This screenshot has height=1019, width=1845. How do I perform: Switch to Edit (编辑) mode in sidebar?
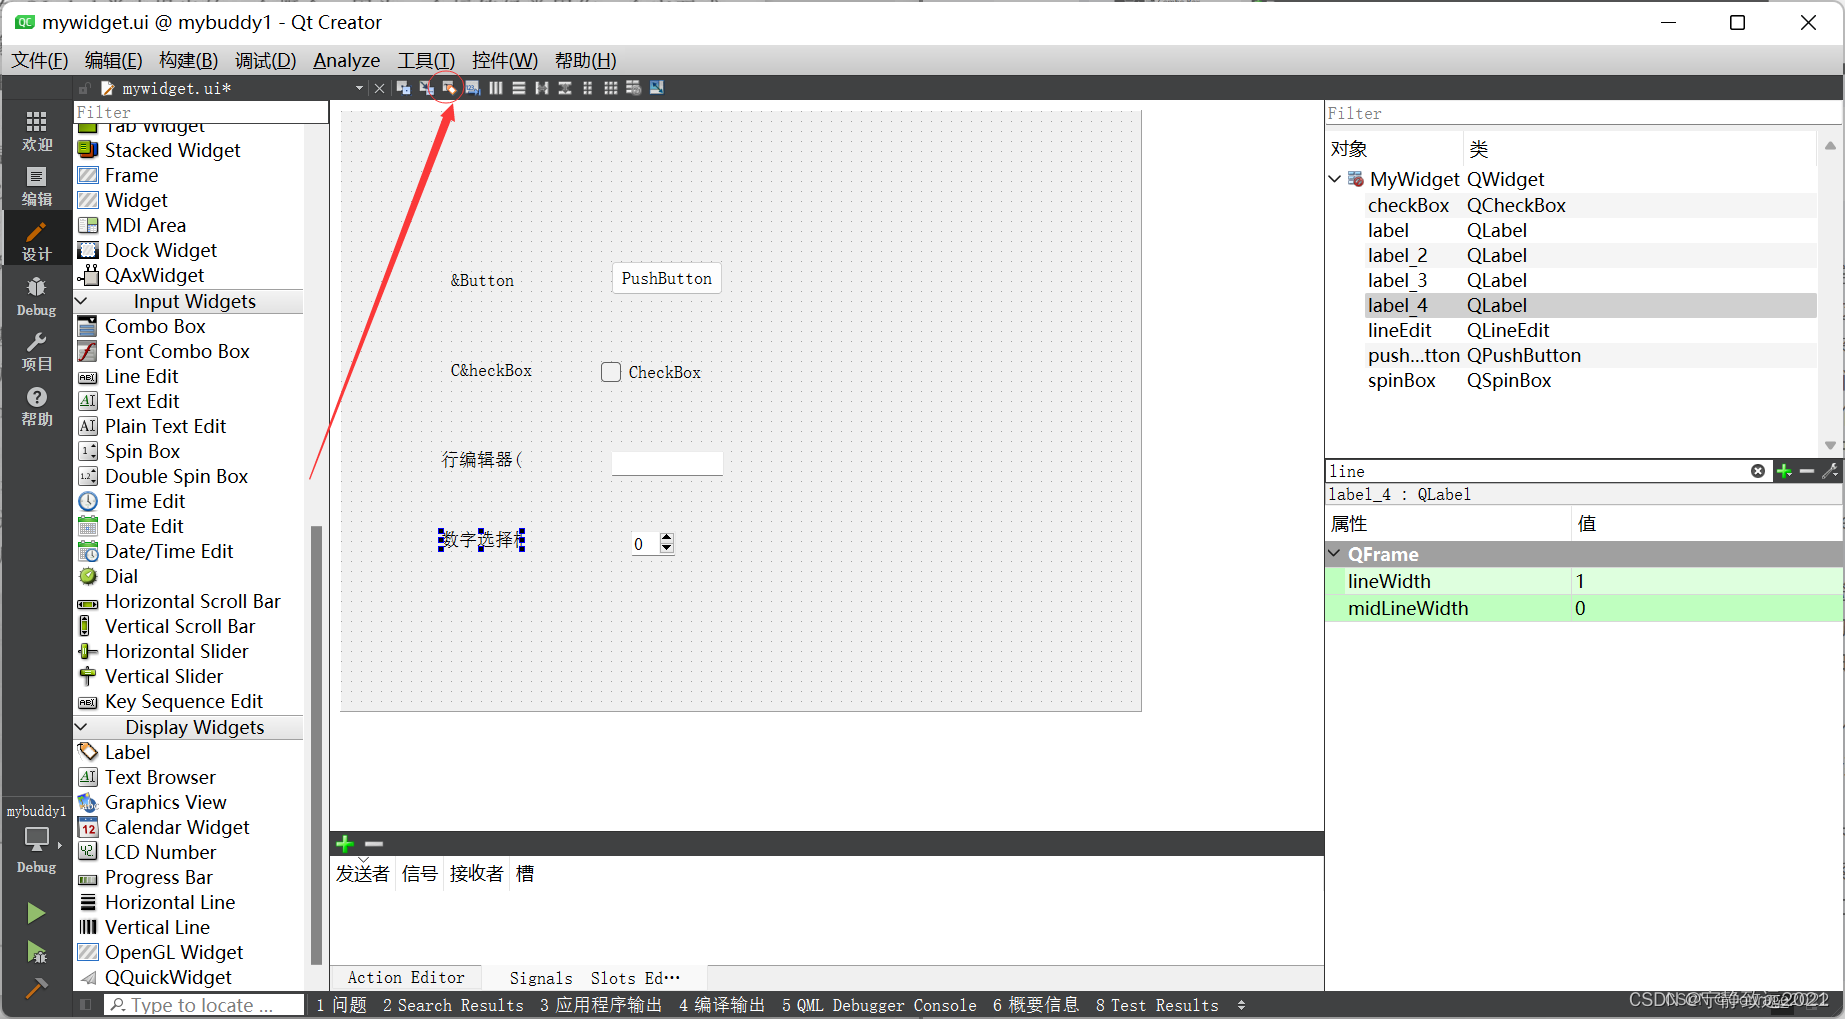(37, 186)
